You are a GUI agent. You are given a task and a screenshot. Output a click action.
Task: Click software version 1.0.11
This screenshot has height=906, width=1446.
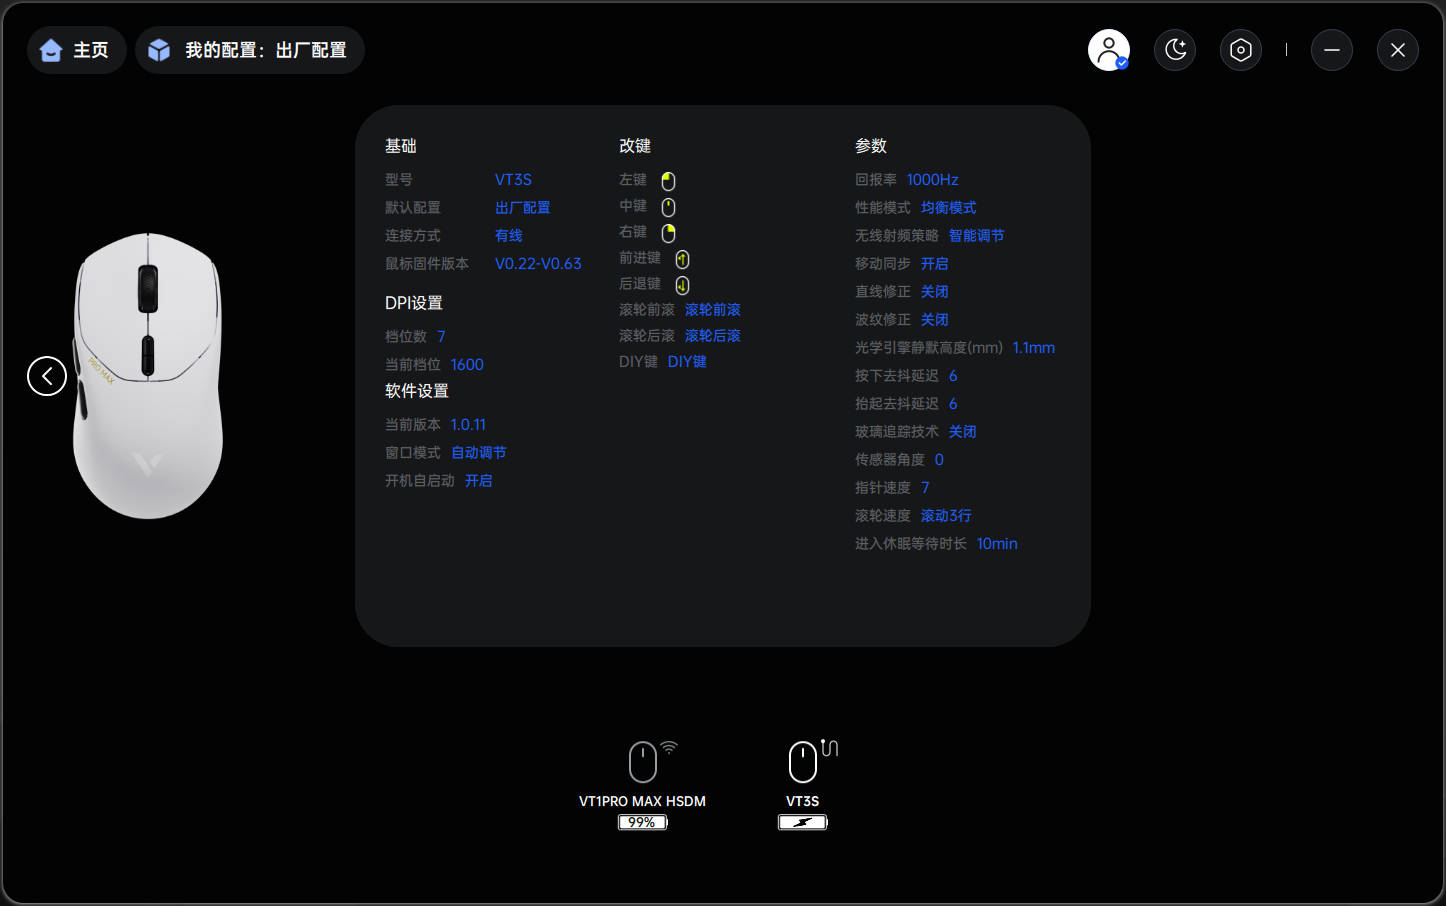click(468, 425)
